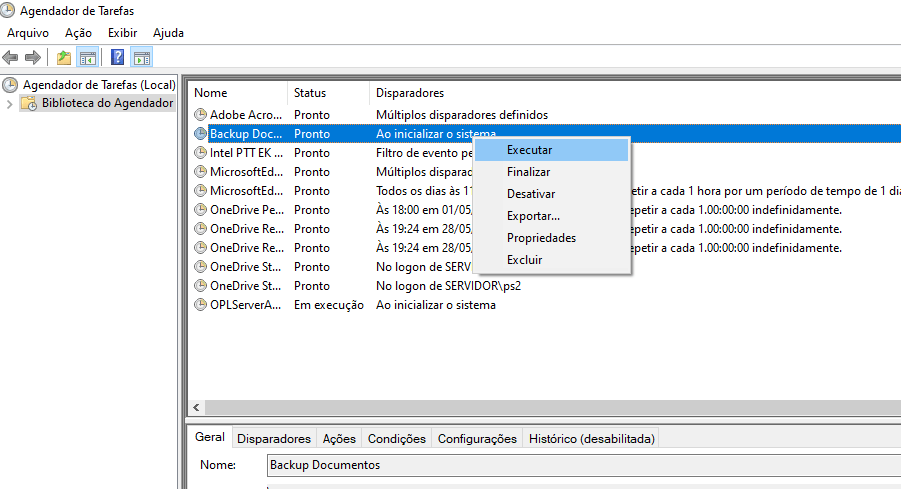Screen dimensions: 901x489
Task: Click the Em execução status cell
Action: 329,305
